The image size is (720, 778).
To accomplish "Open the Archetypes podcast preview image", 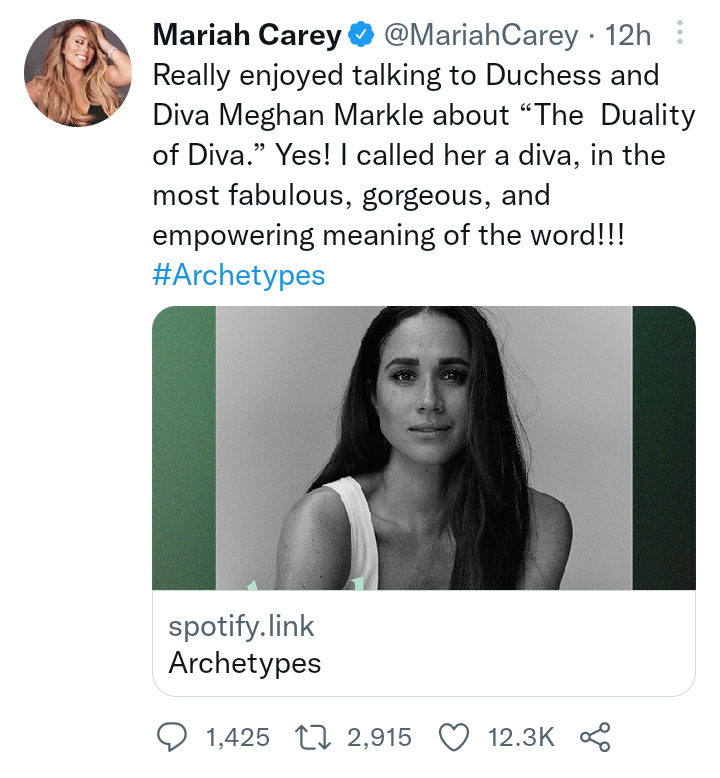I will (x=424, y=448).
